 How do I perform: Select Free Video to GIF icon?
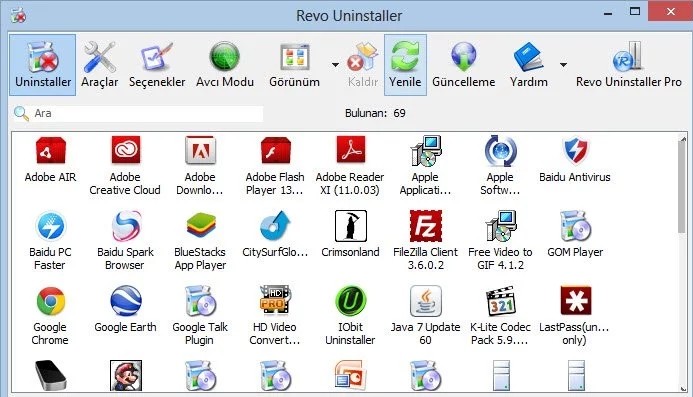coord(500,226)
